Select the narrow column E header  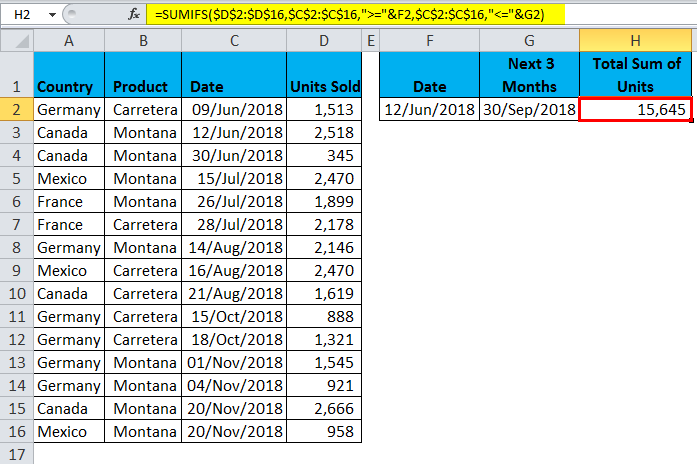coord(371,40)
